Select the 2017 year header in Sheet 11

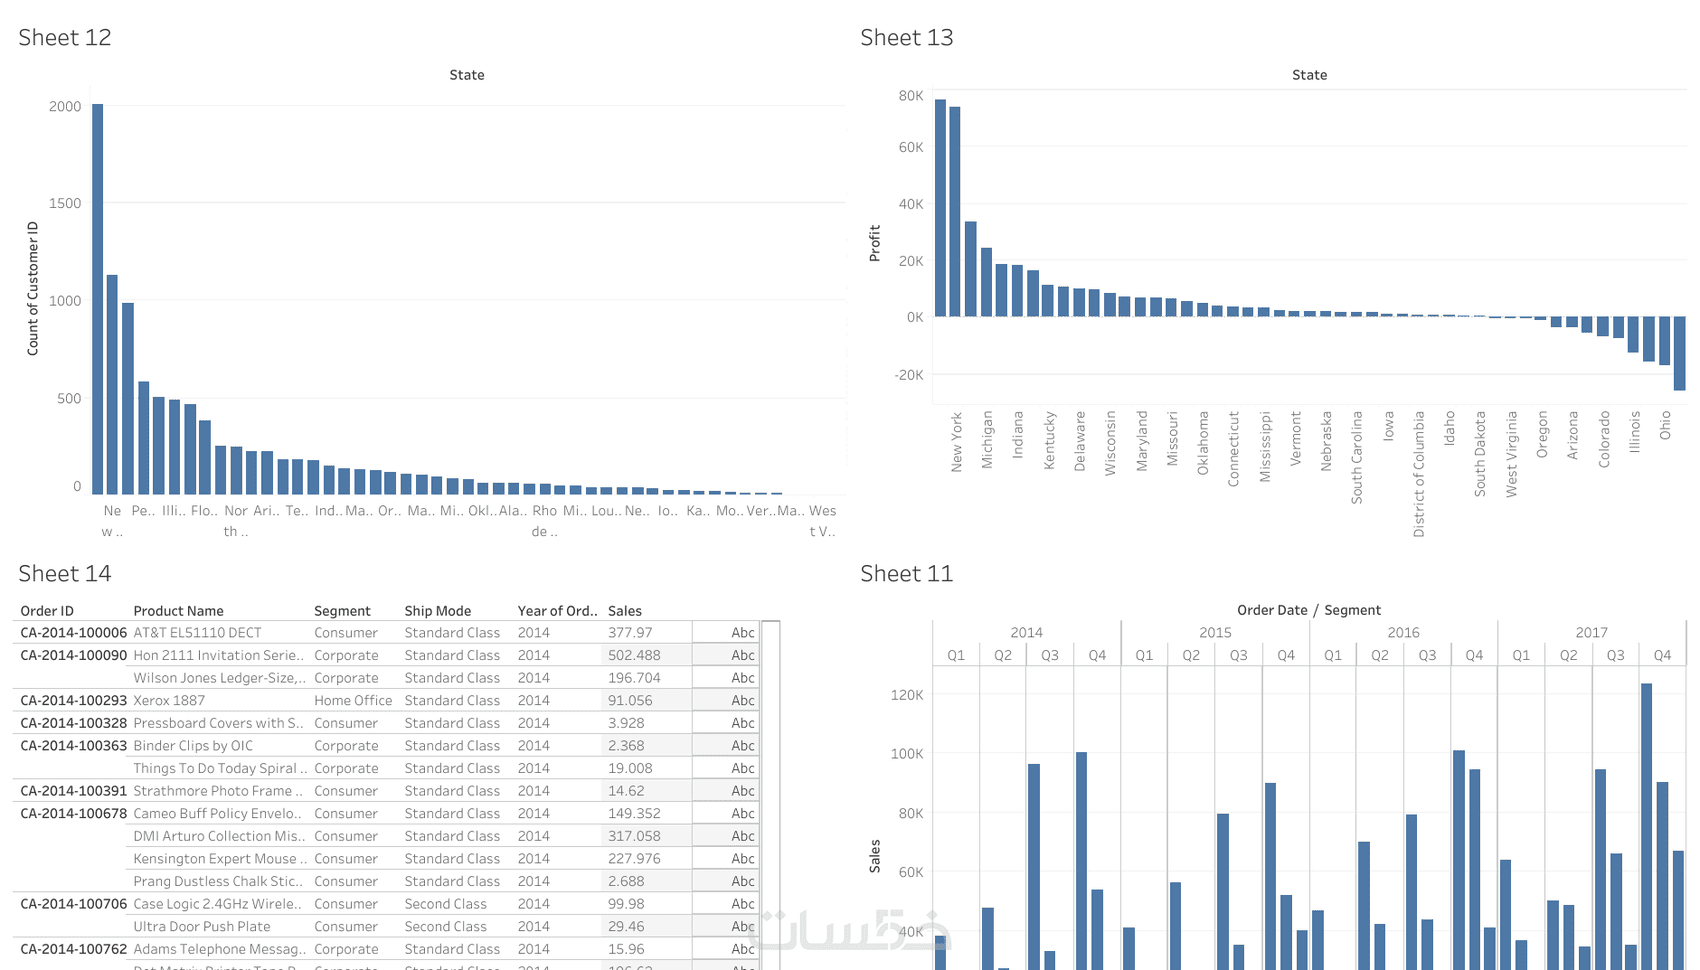pos(1591,632)
